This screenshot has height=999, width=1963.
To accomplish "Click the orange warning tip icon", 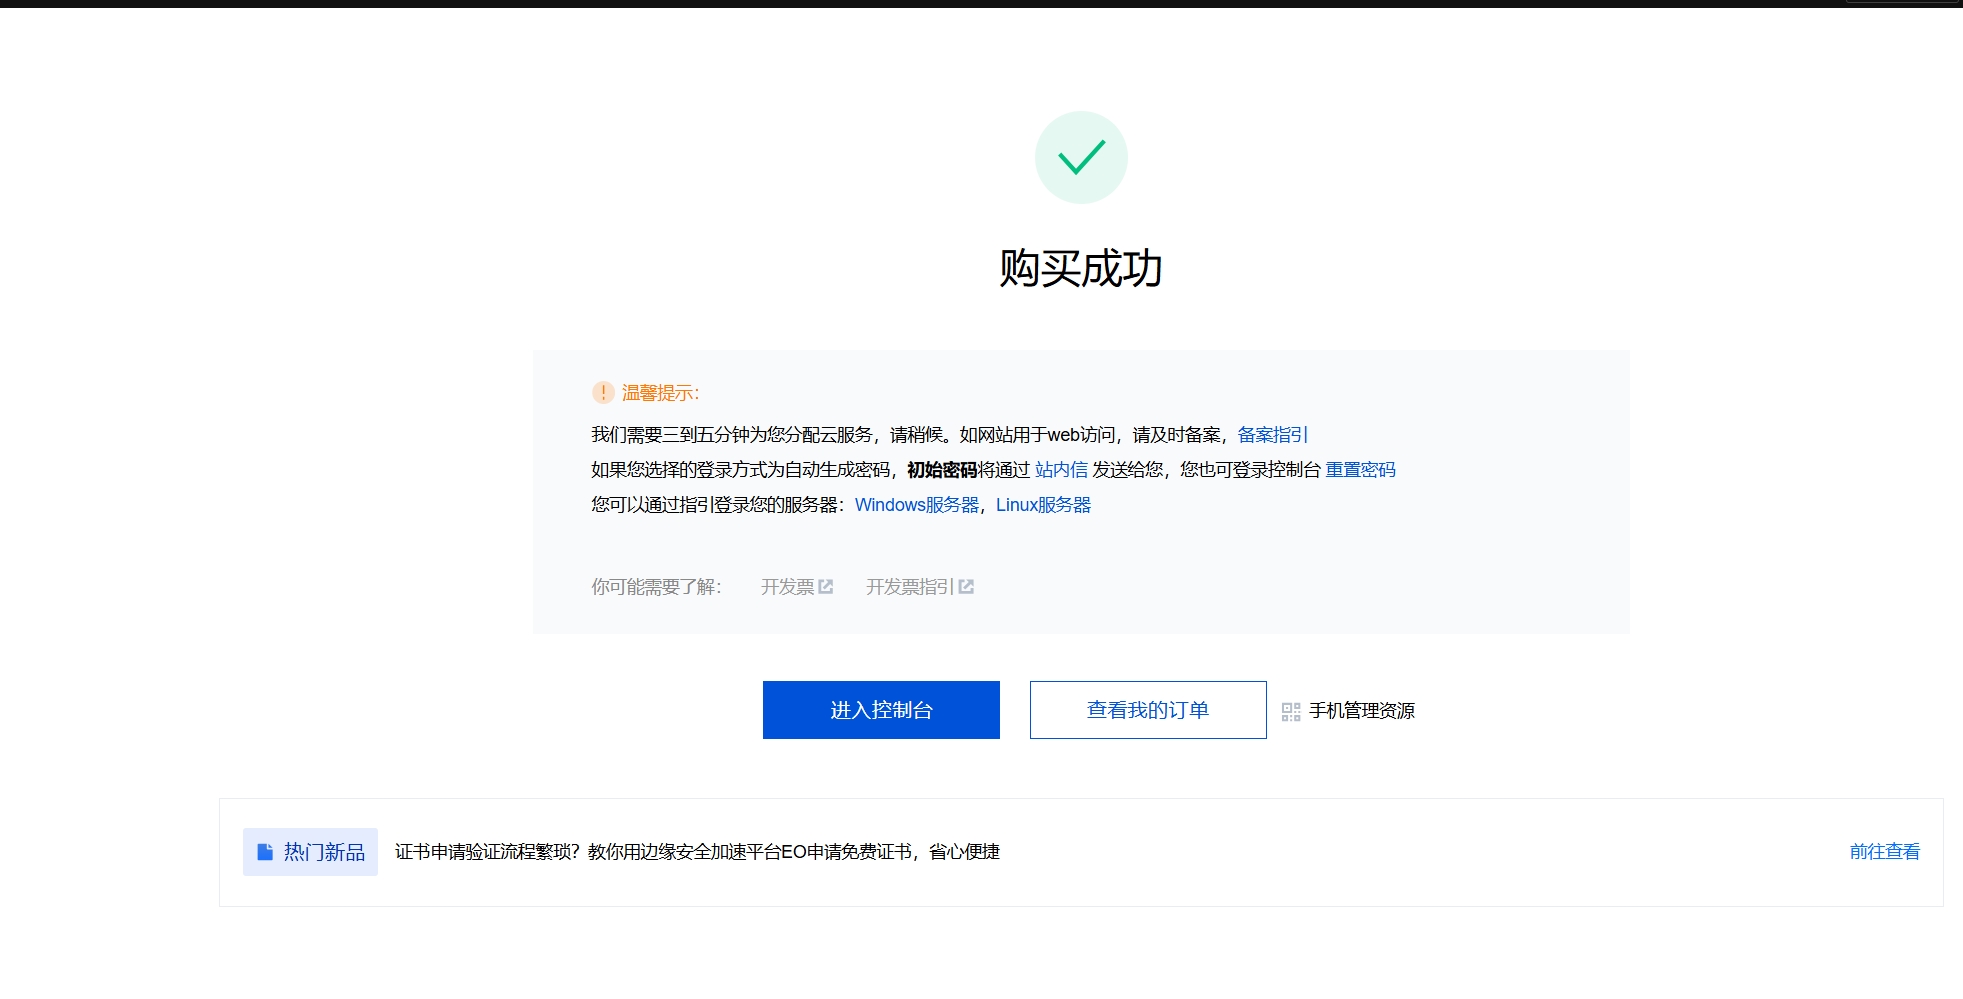I will (603, 393).
